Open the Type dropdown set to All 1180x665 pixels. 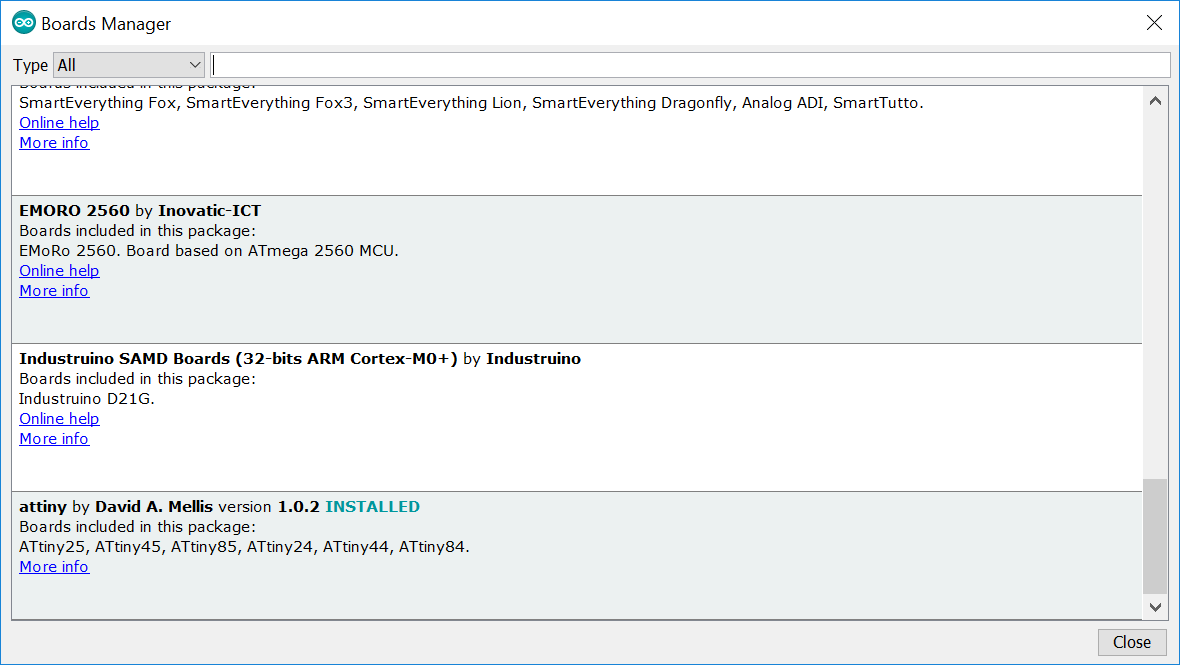pyautogui.click(x=129, y=65)
